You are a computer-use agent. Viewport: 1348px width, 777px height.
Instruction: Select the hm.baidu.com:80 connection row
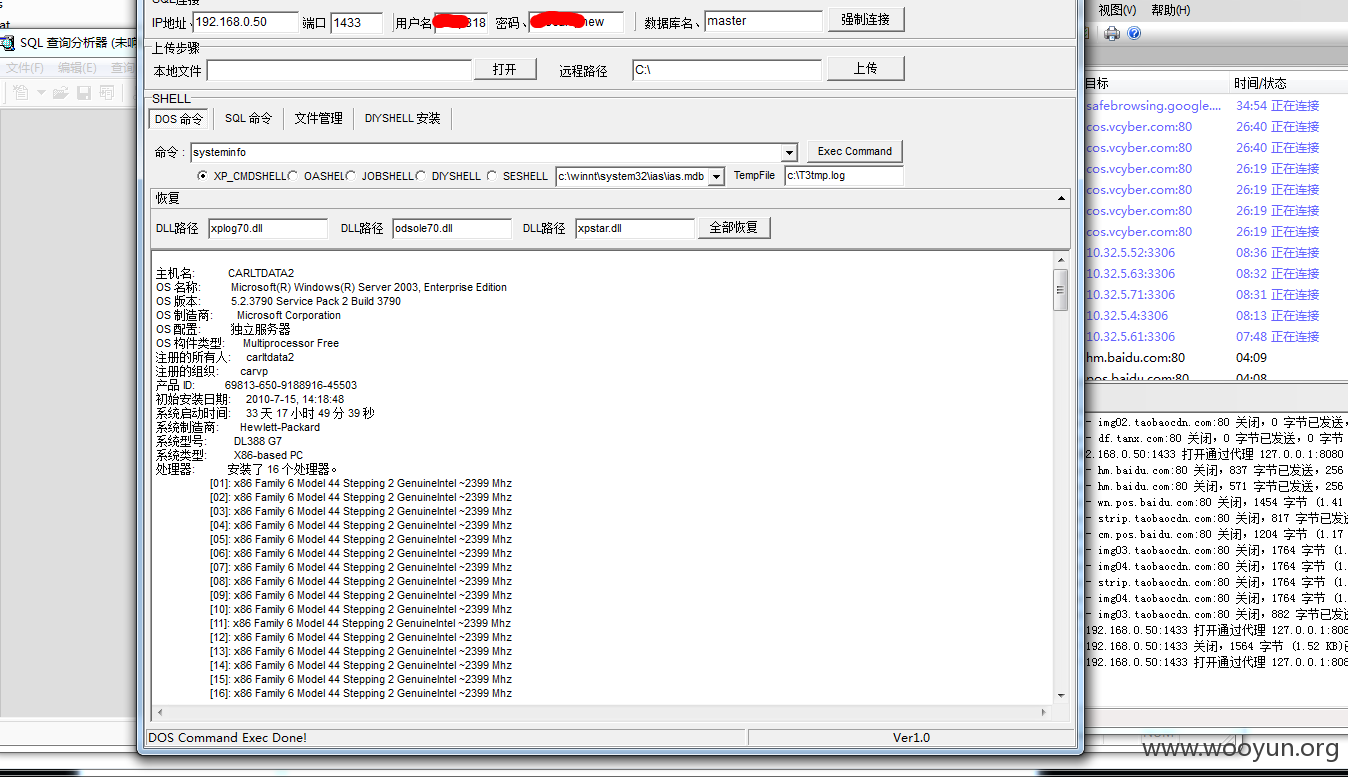click(1216, 357)
